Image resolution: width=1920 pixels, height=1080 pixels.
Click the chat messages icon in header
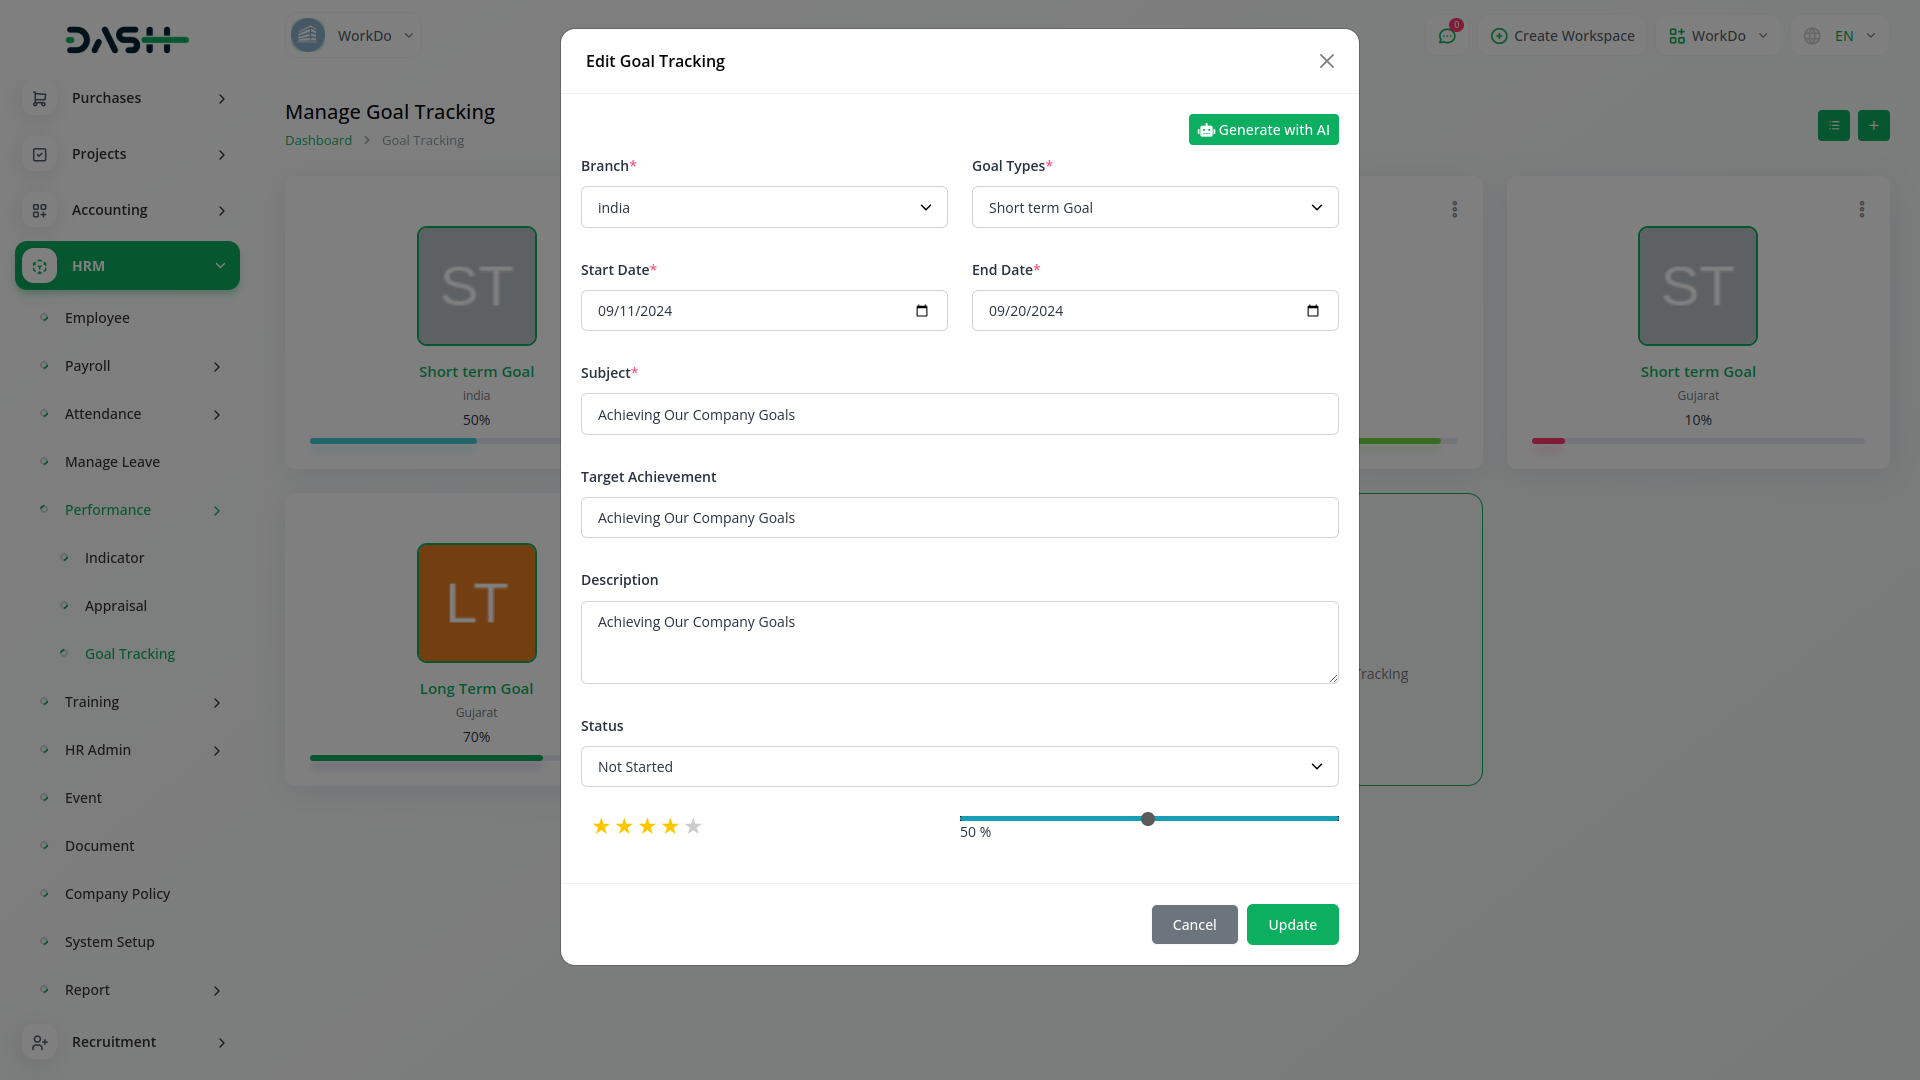(1446, 36)
